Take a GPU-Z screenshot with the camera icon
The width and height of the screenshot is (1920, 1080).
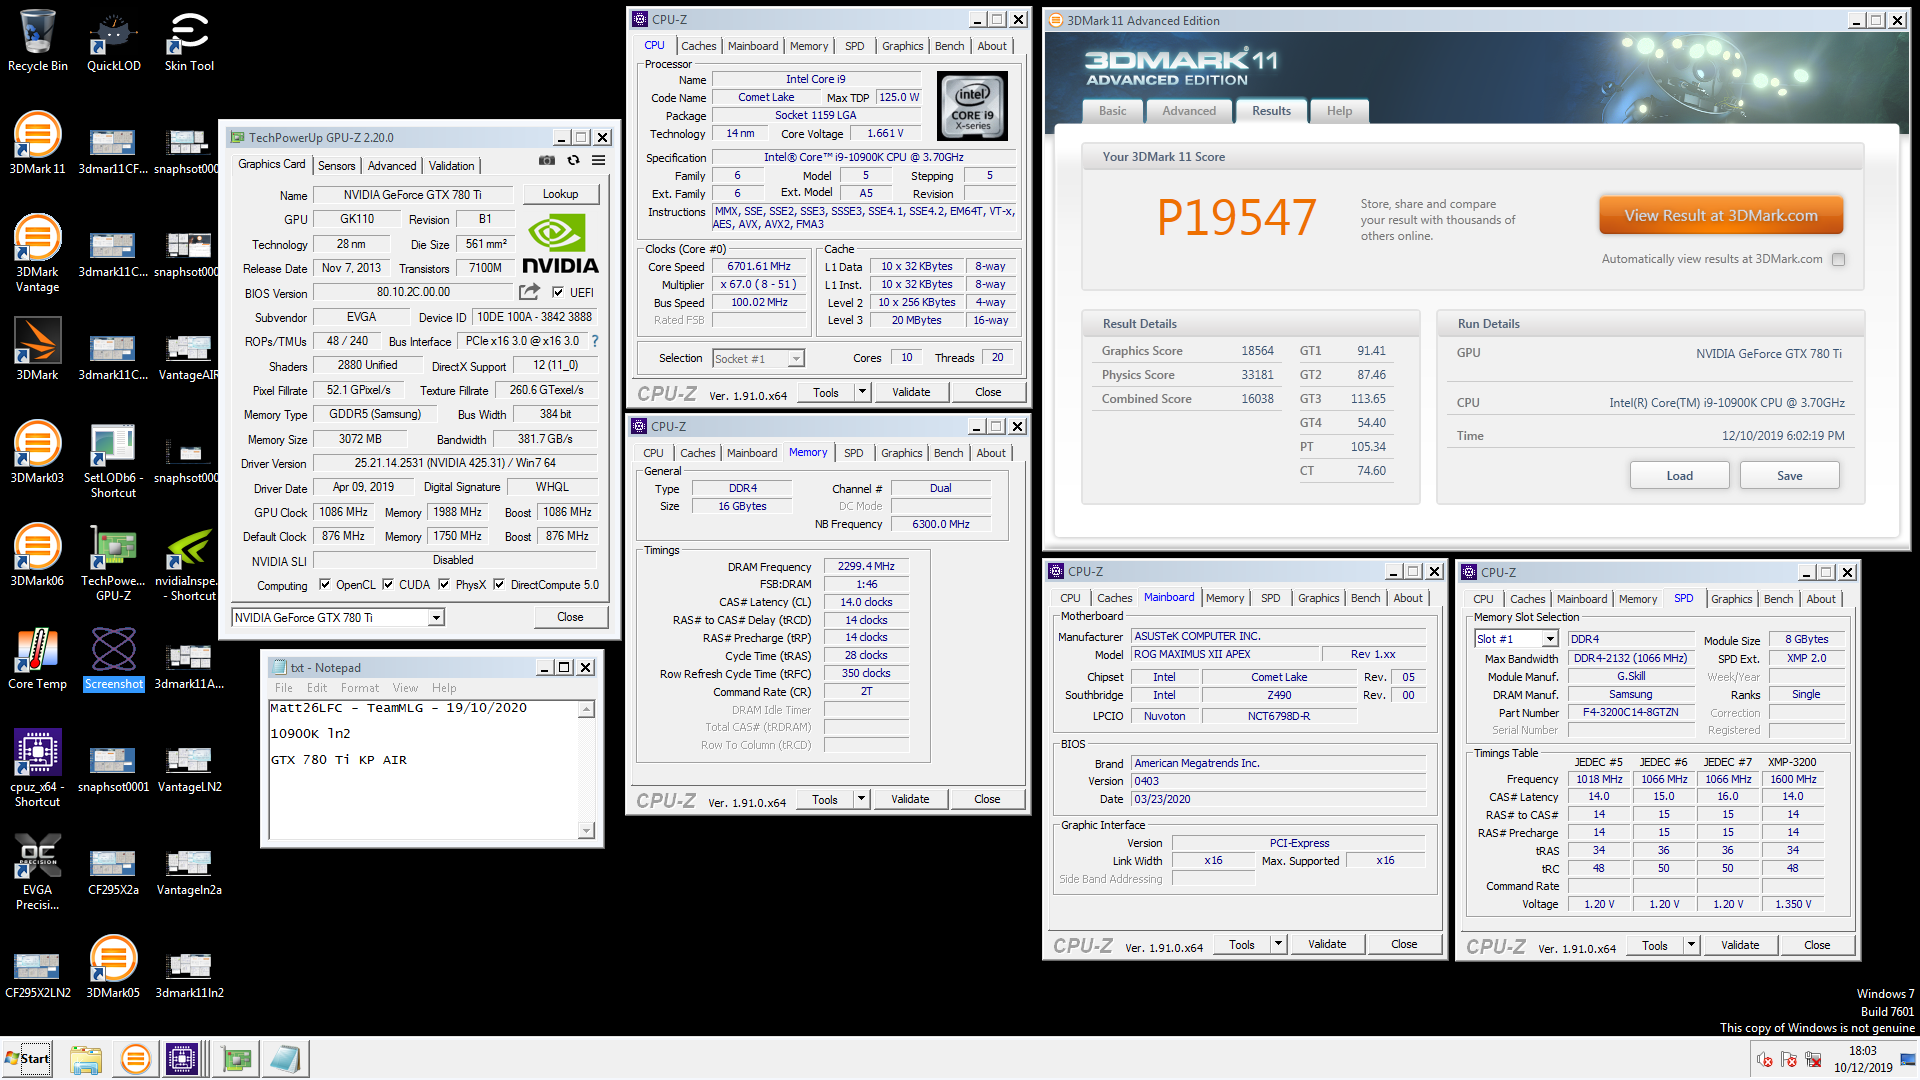pyautogui.click(x=546, y=161)
